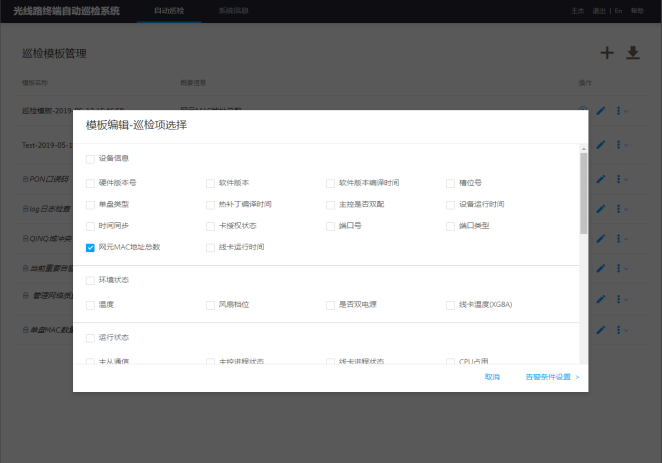Click edit pencil for Test-2019 row
The height and width of the screenshot is (463, 662).
[601, 144]
